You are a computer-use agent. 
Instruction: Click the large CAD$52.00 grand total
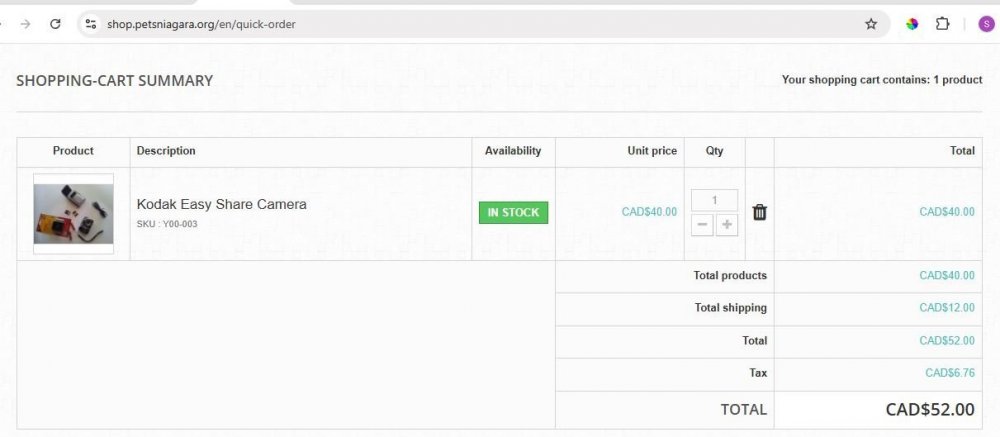tap(930, 410)
